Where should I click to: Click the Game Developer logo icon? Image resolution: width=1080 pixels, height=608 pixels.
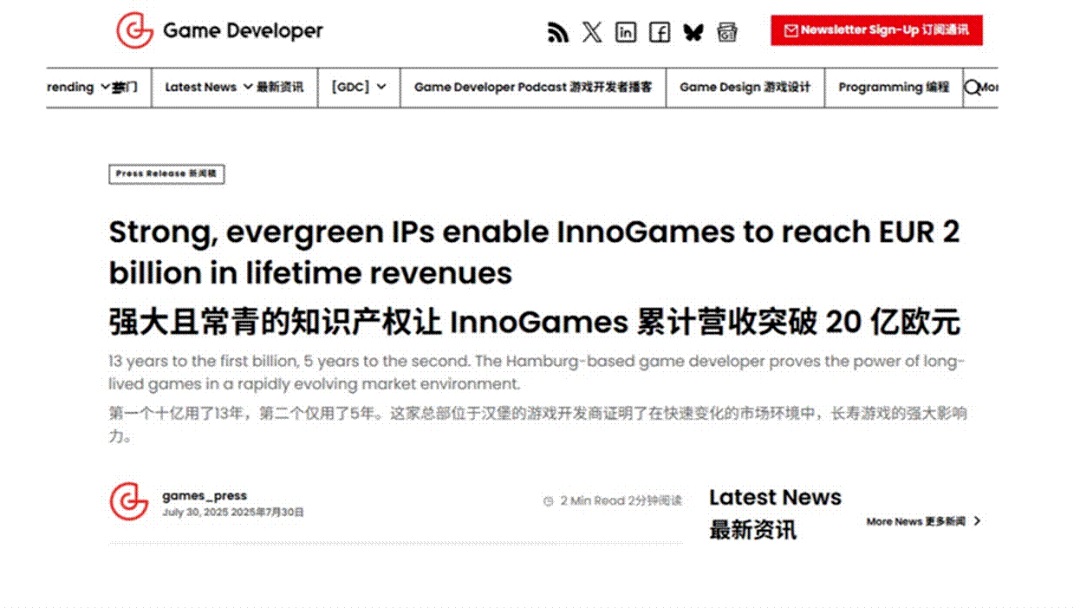tap(134, 30)
